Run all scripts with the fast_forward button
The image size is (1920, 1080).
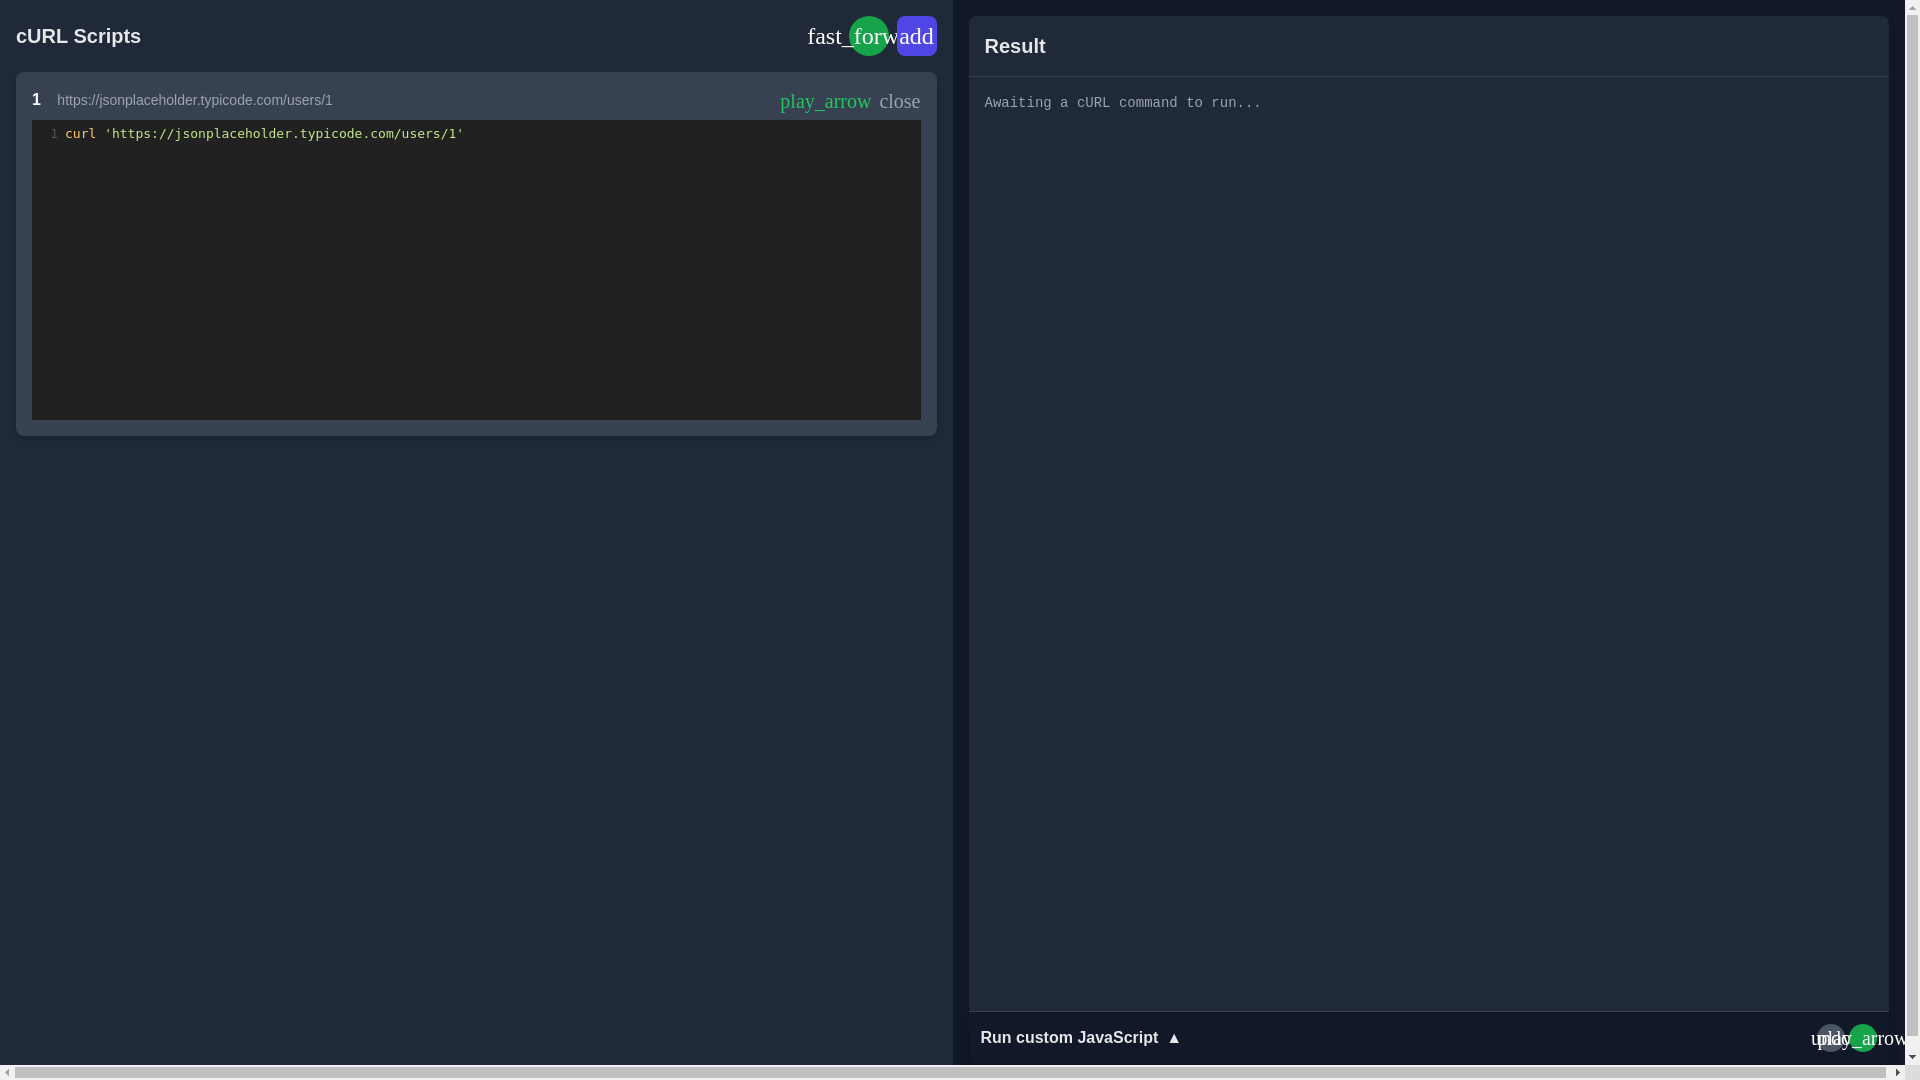coord(868,36)
